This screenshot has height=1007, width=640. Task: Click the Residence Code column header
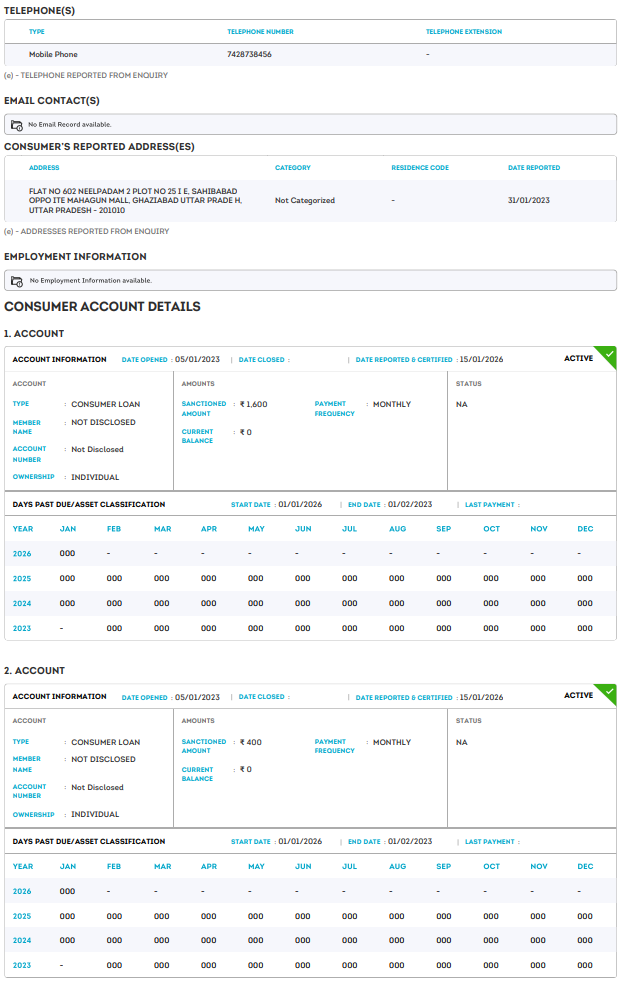click(x=419, y=168)
